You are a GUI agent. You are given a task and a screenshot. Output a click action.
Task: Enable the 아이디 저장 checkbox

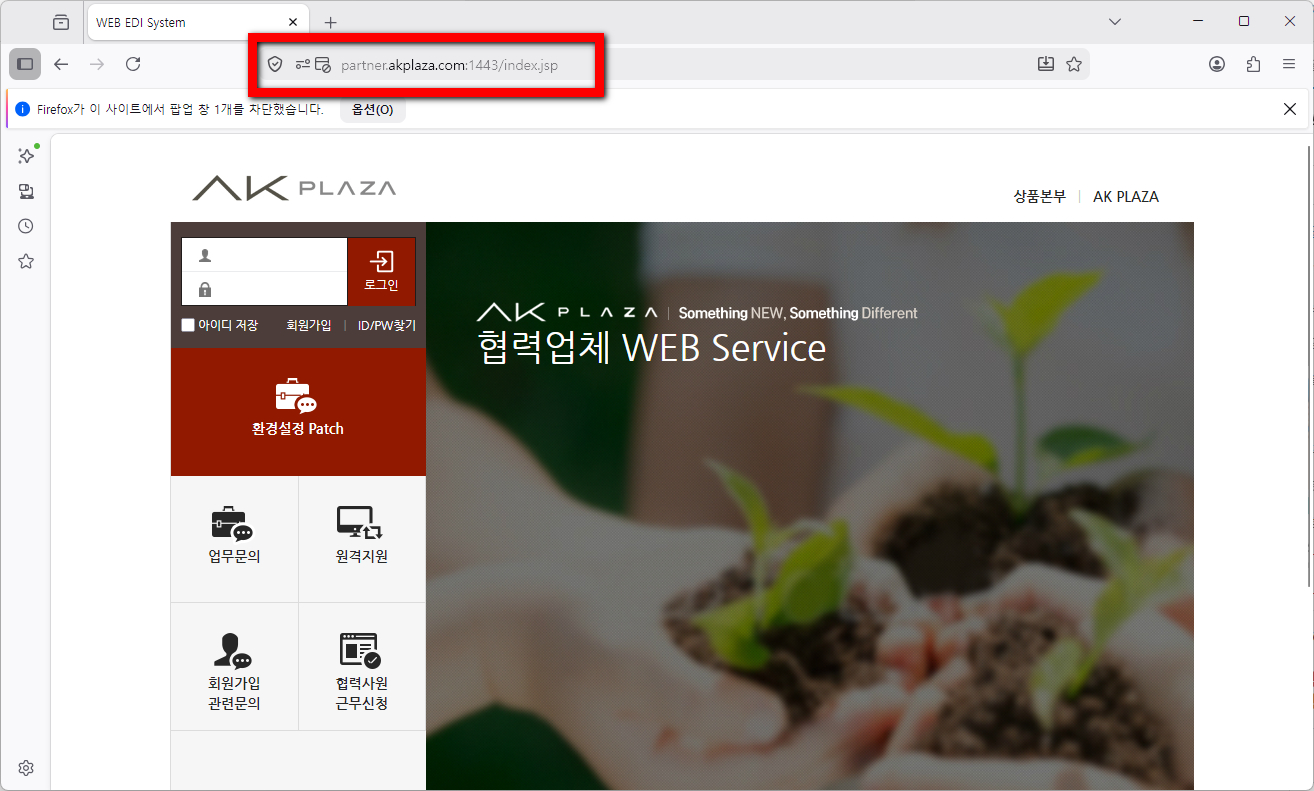(188, 325)
